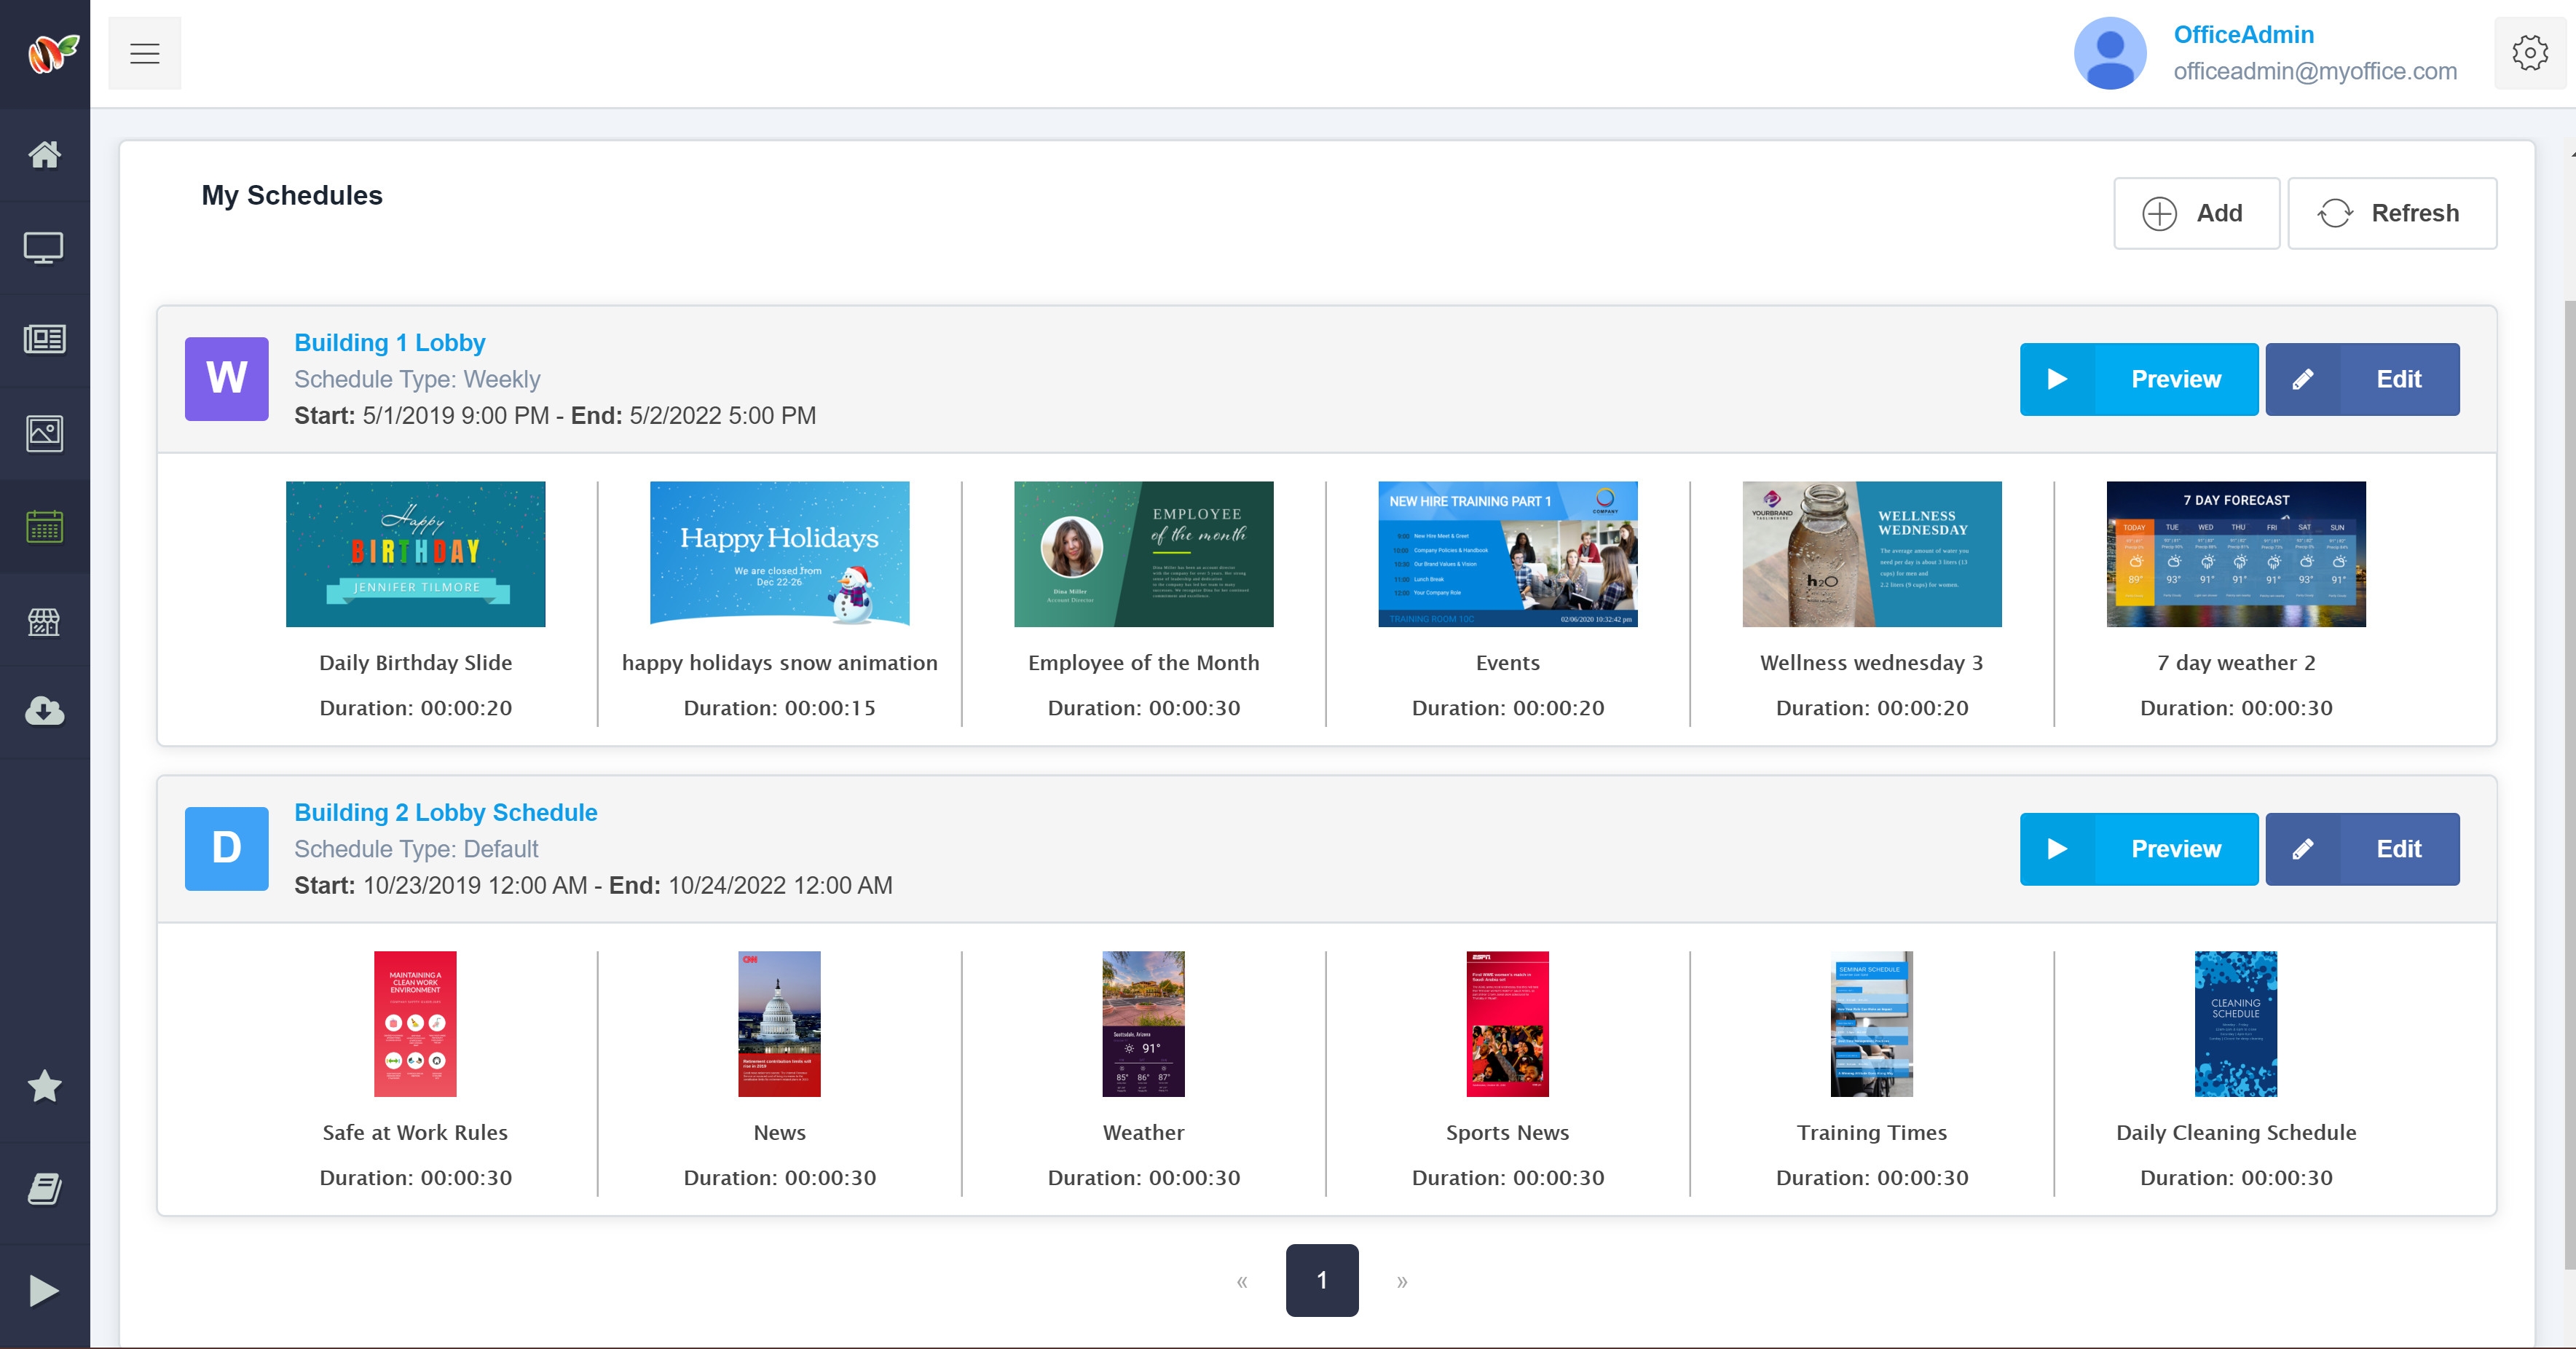Image resolution: width=2576 pixels, height=1349 pixels.
Task: Click the Add schedule button
Action: pos(2196,213)
